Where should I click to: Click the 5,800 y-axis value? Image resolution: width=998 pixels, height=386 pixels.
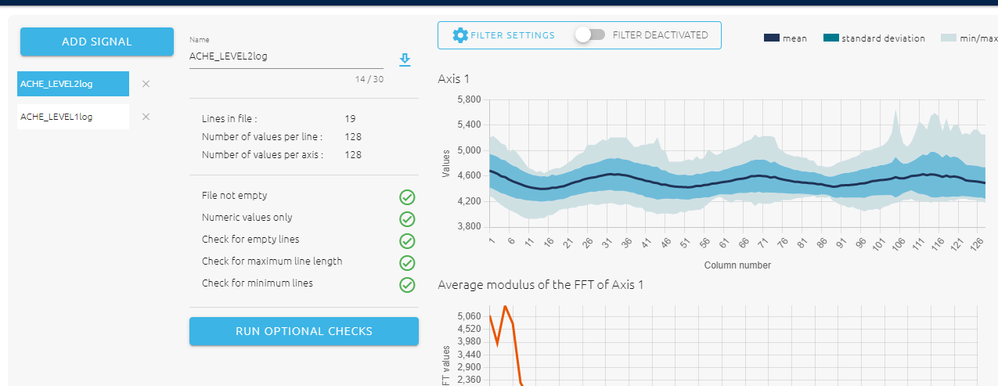click(469, 99)
